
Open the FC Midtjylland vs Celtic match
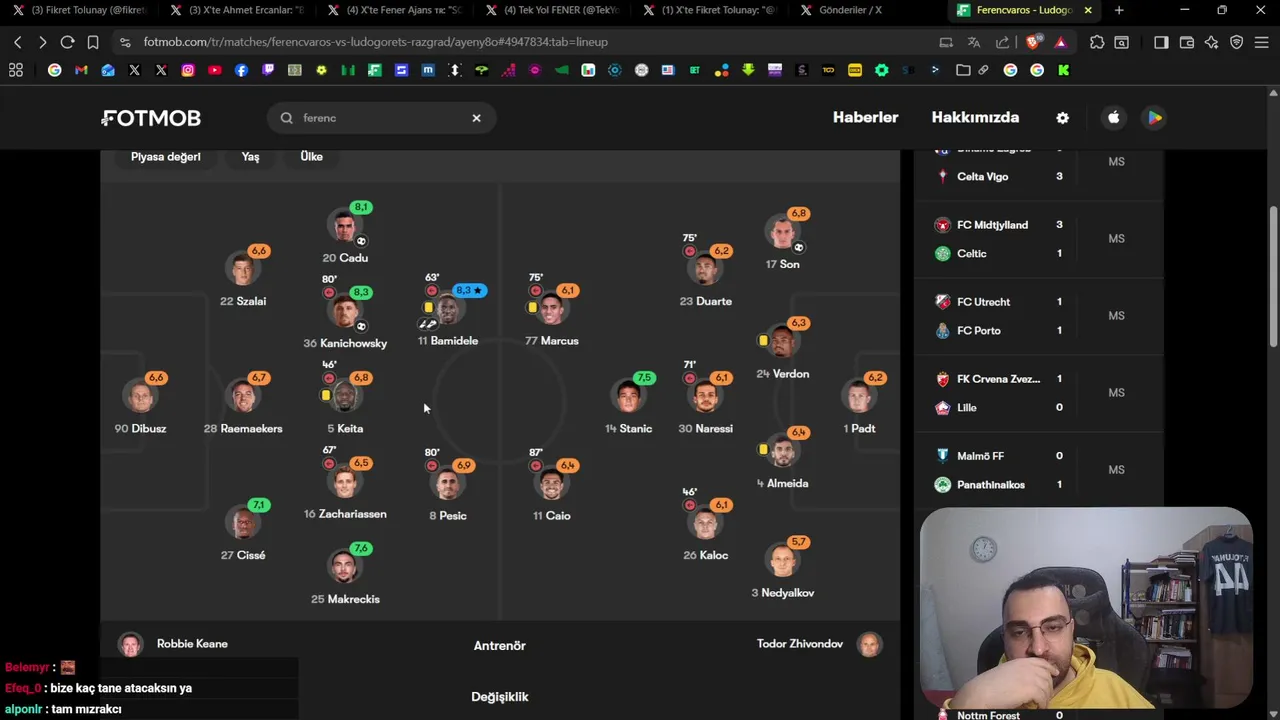coord(1039,239)
